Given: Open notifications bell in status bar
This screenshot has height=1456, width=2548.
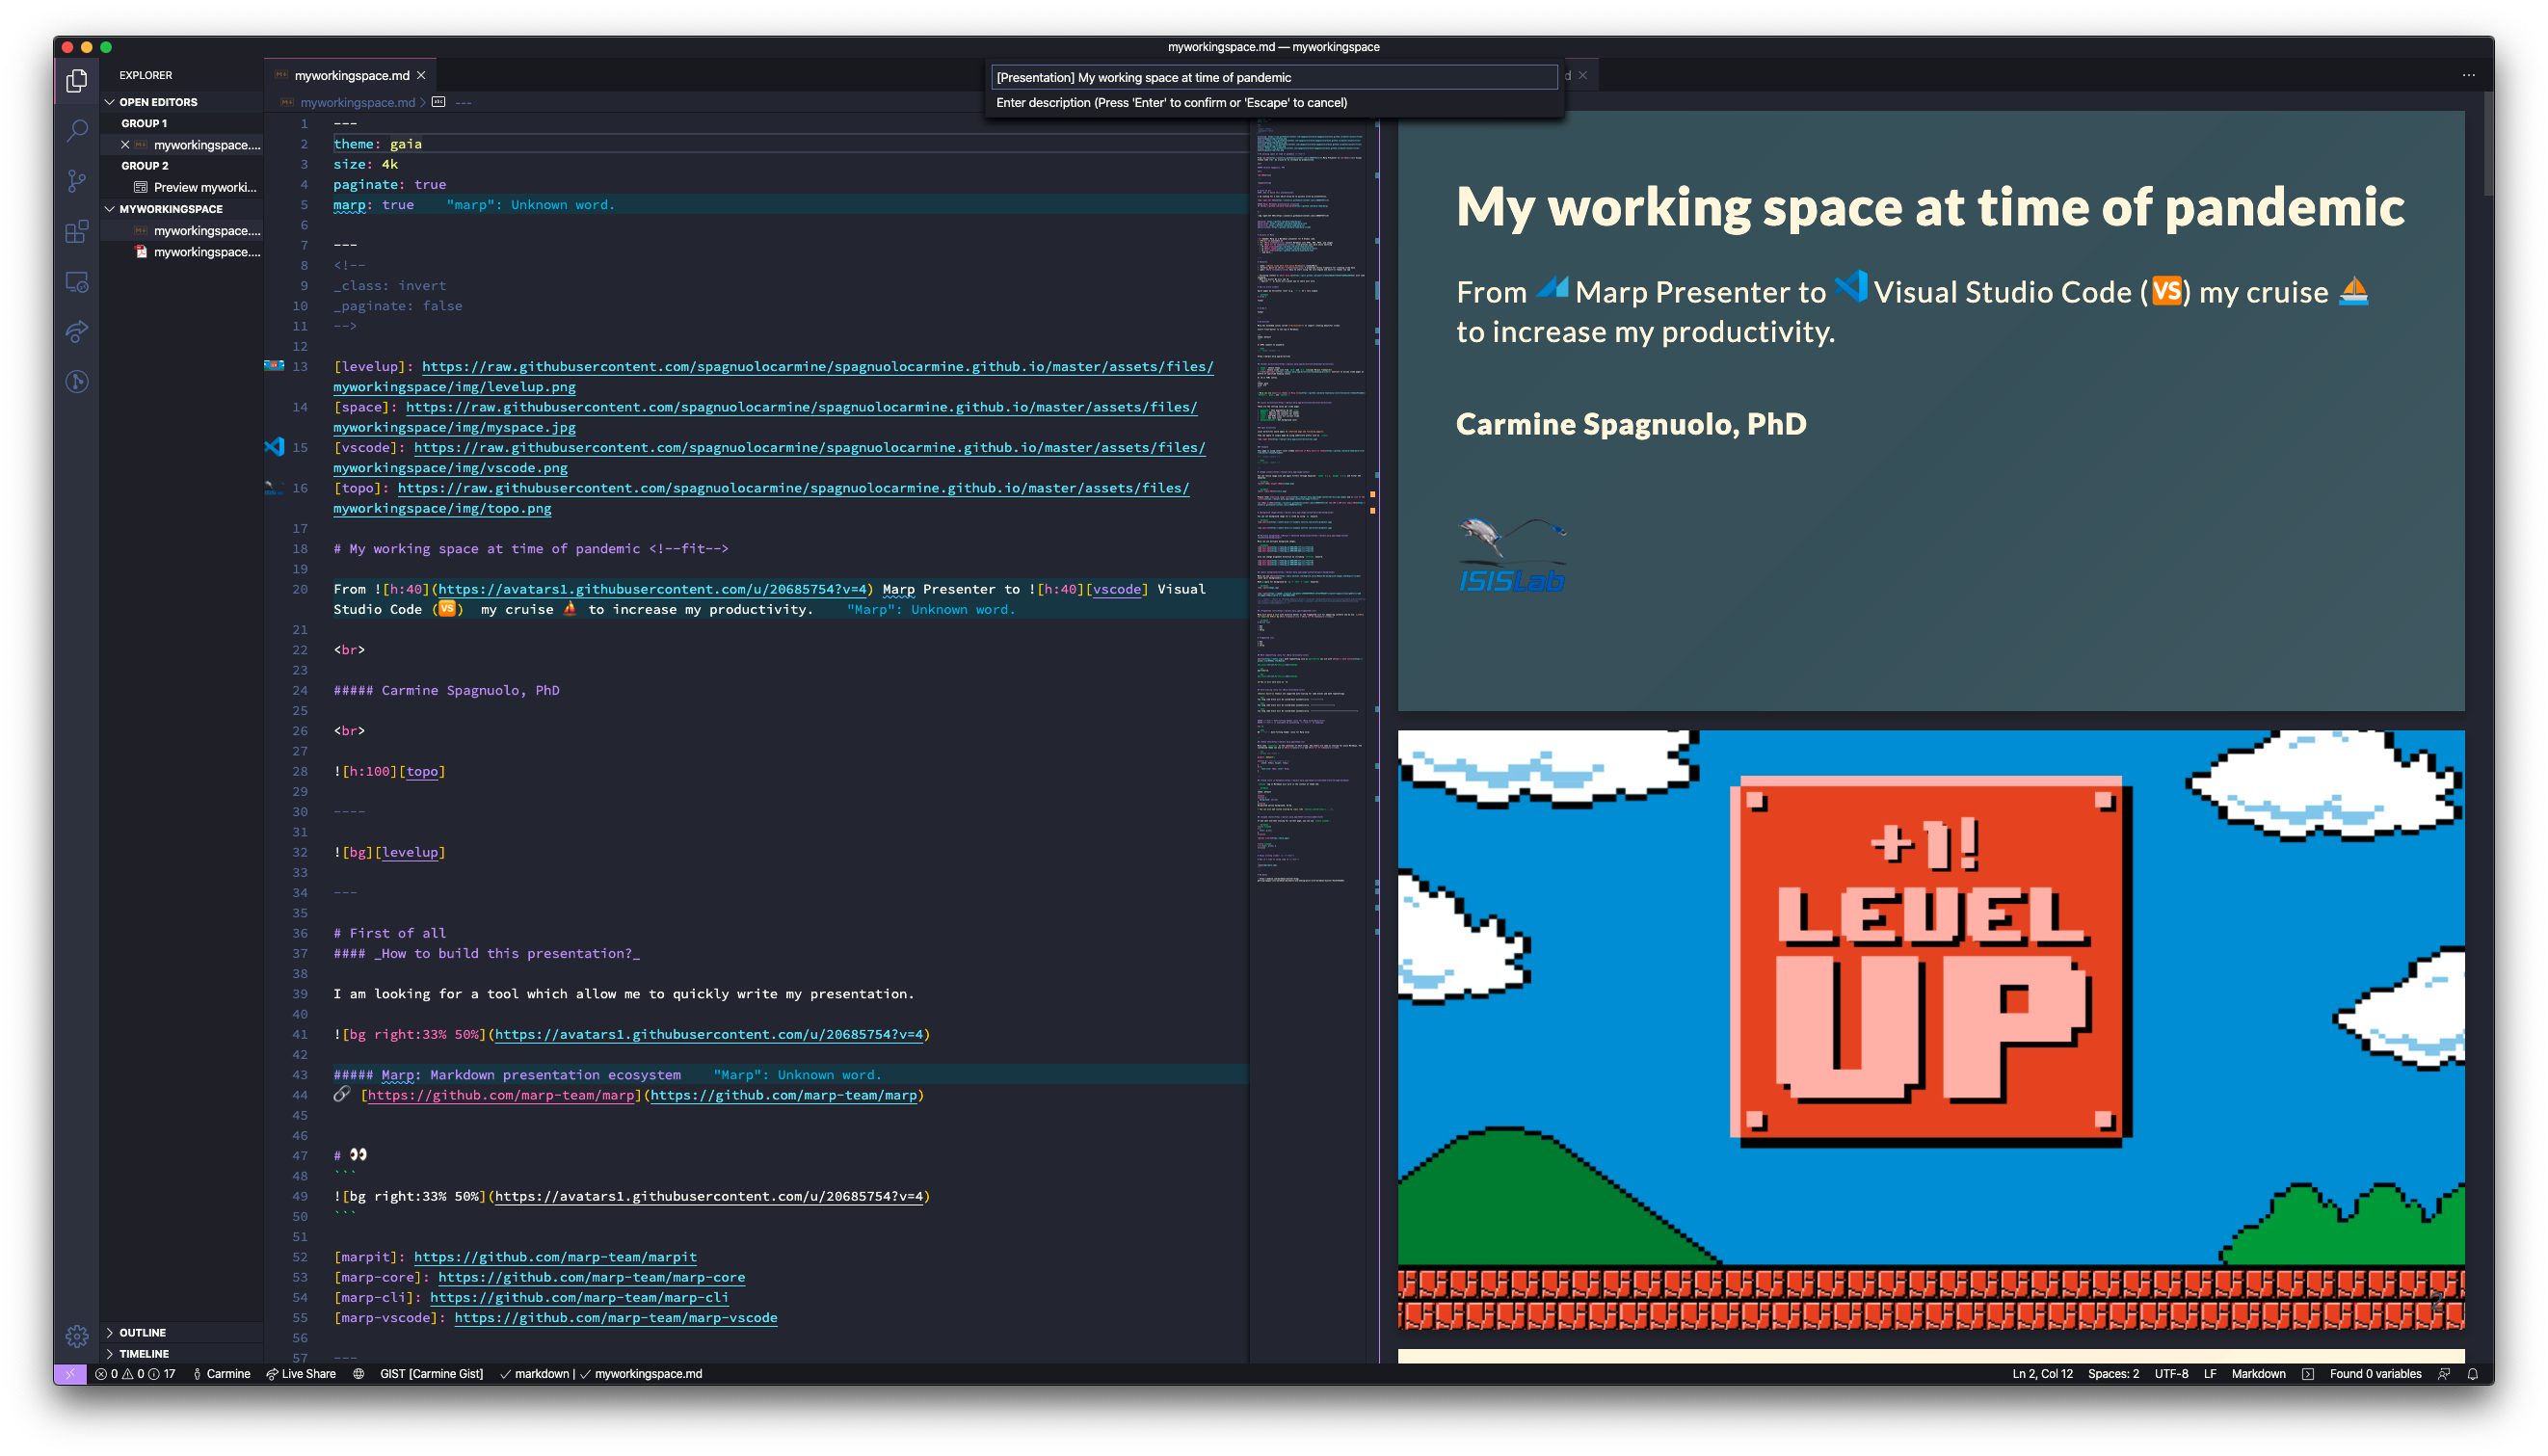Looking at the screenshot, I should coord(2472,1374).
